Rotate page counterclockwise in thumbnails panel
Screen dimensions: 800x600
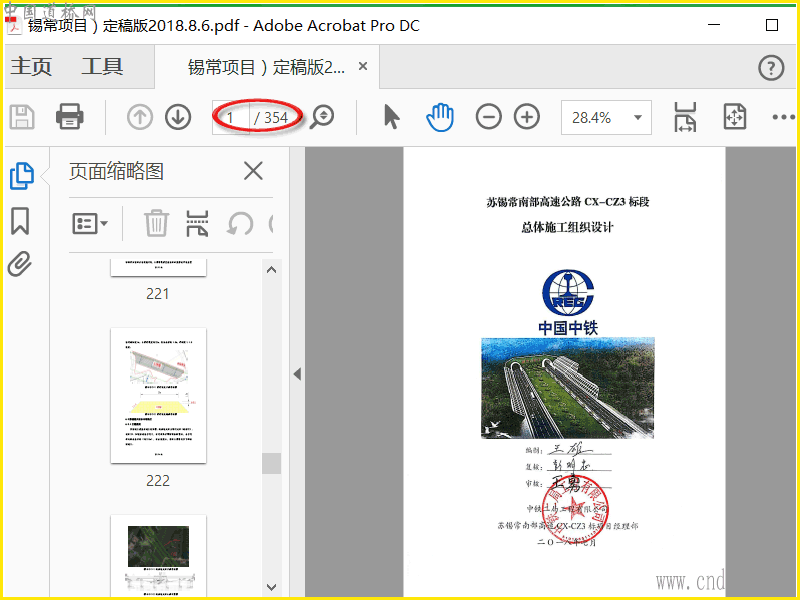[240, 223]
